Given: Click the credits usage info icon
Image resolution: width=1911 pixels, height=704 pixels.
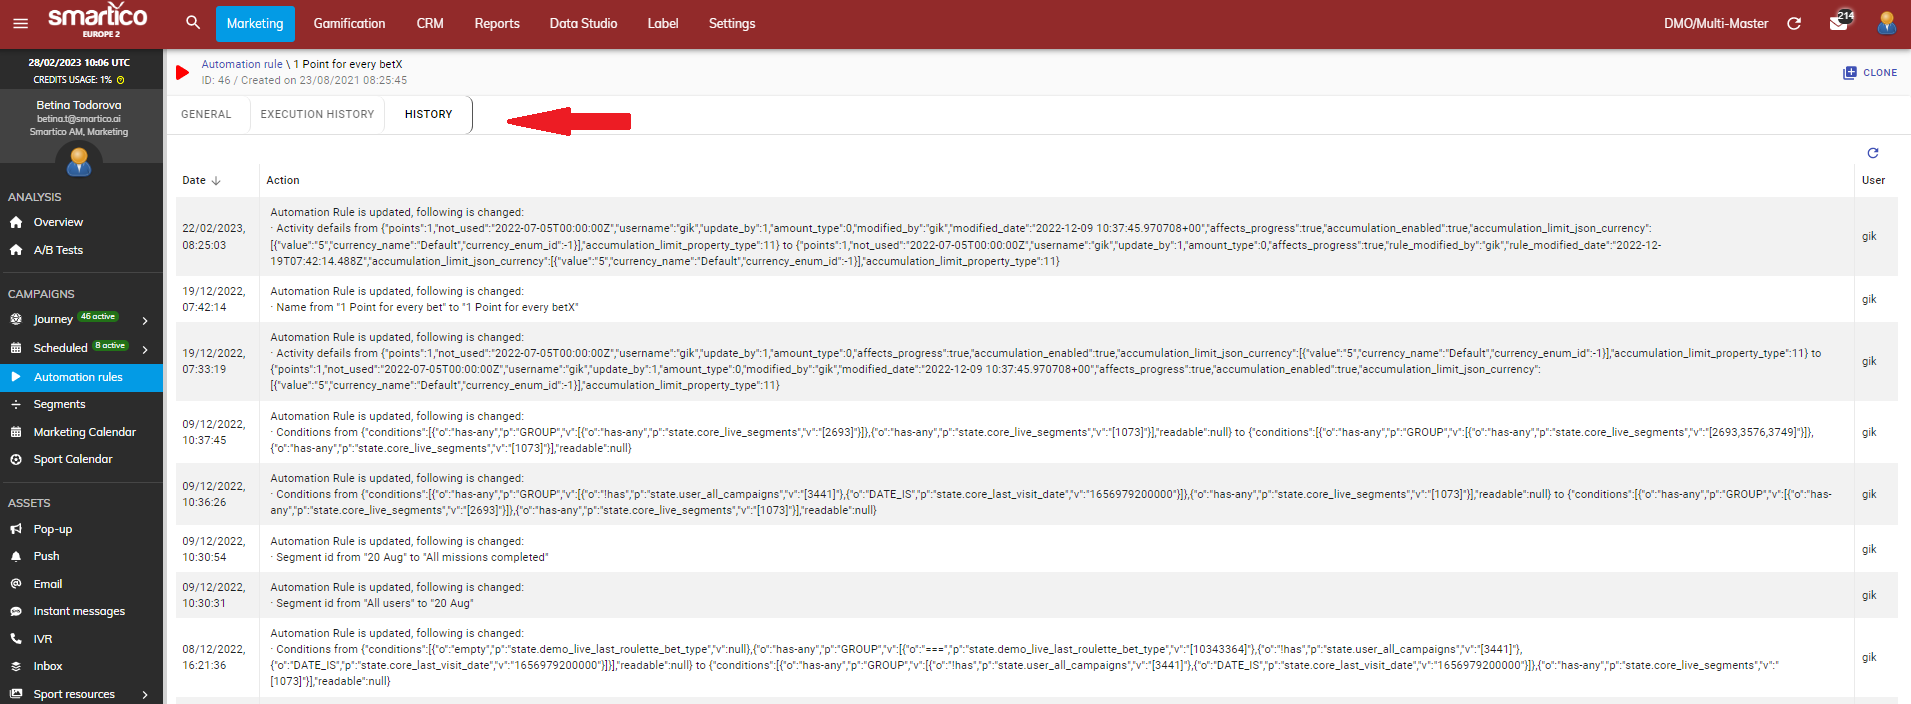Looking at the screenshot, I should pyautogui.click(x=121, y=80).
